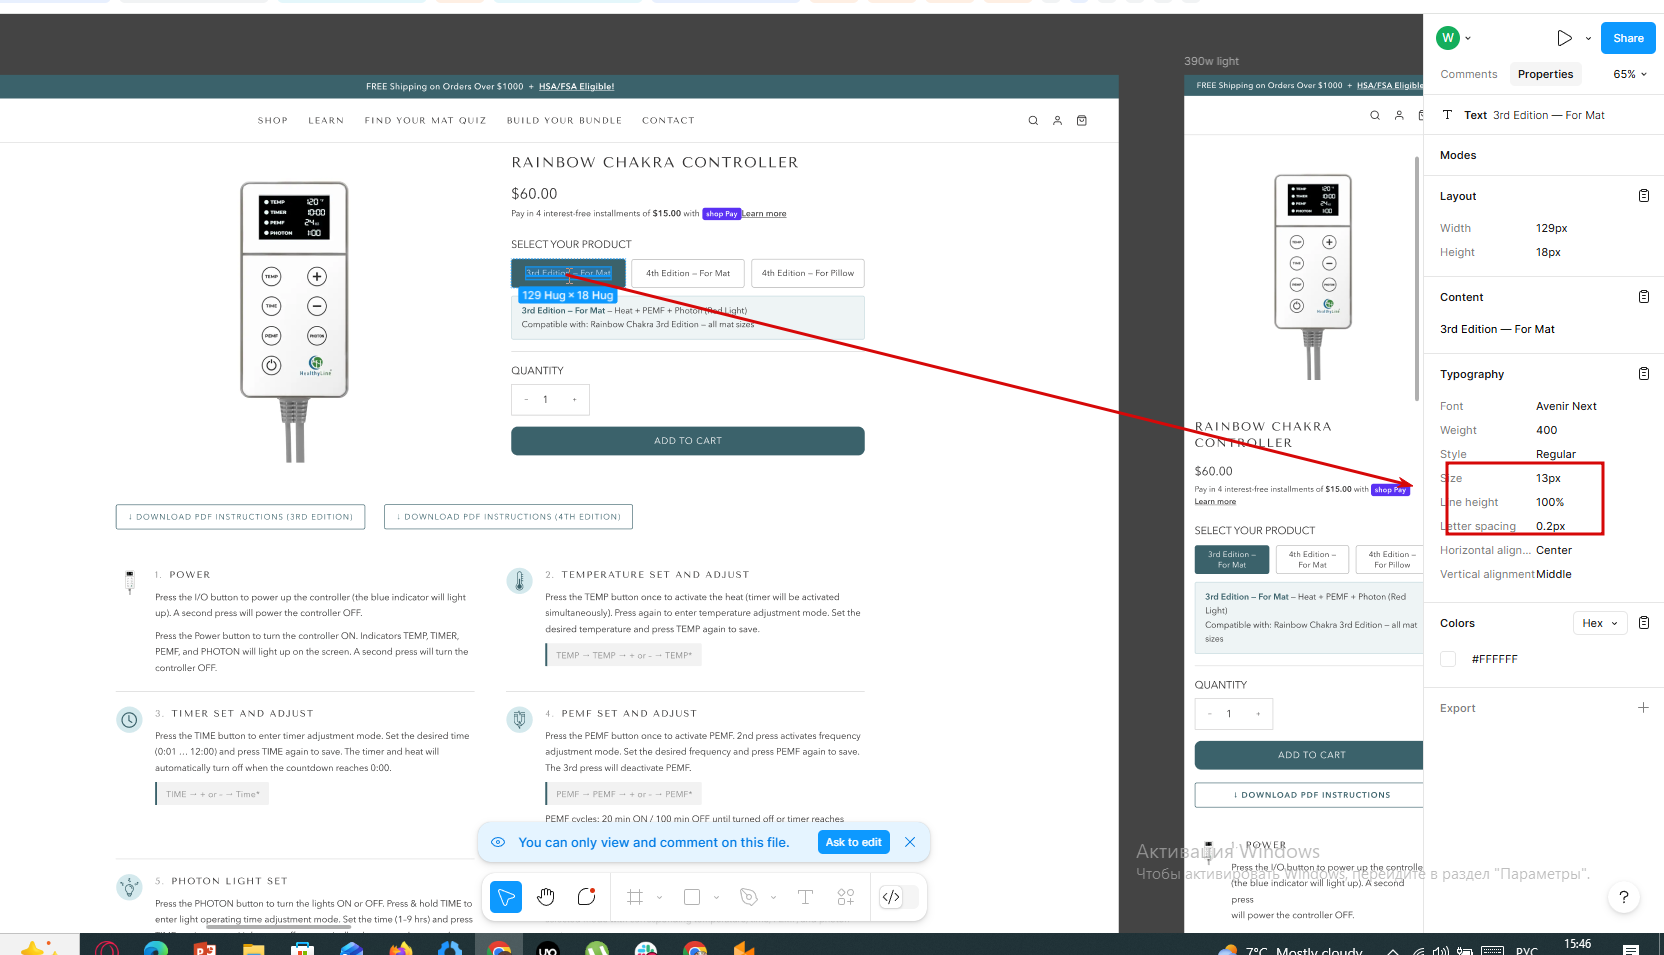Copy Typography properties with clipboard icon
This screenshot has height=955, width=1664.
click(1644, 374)
